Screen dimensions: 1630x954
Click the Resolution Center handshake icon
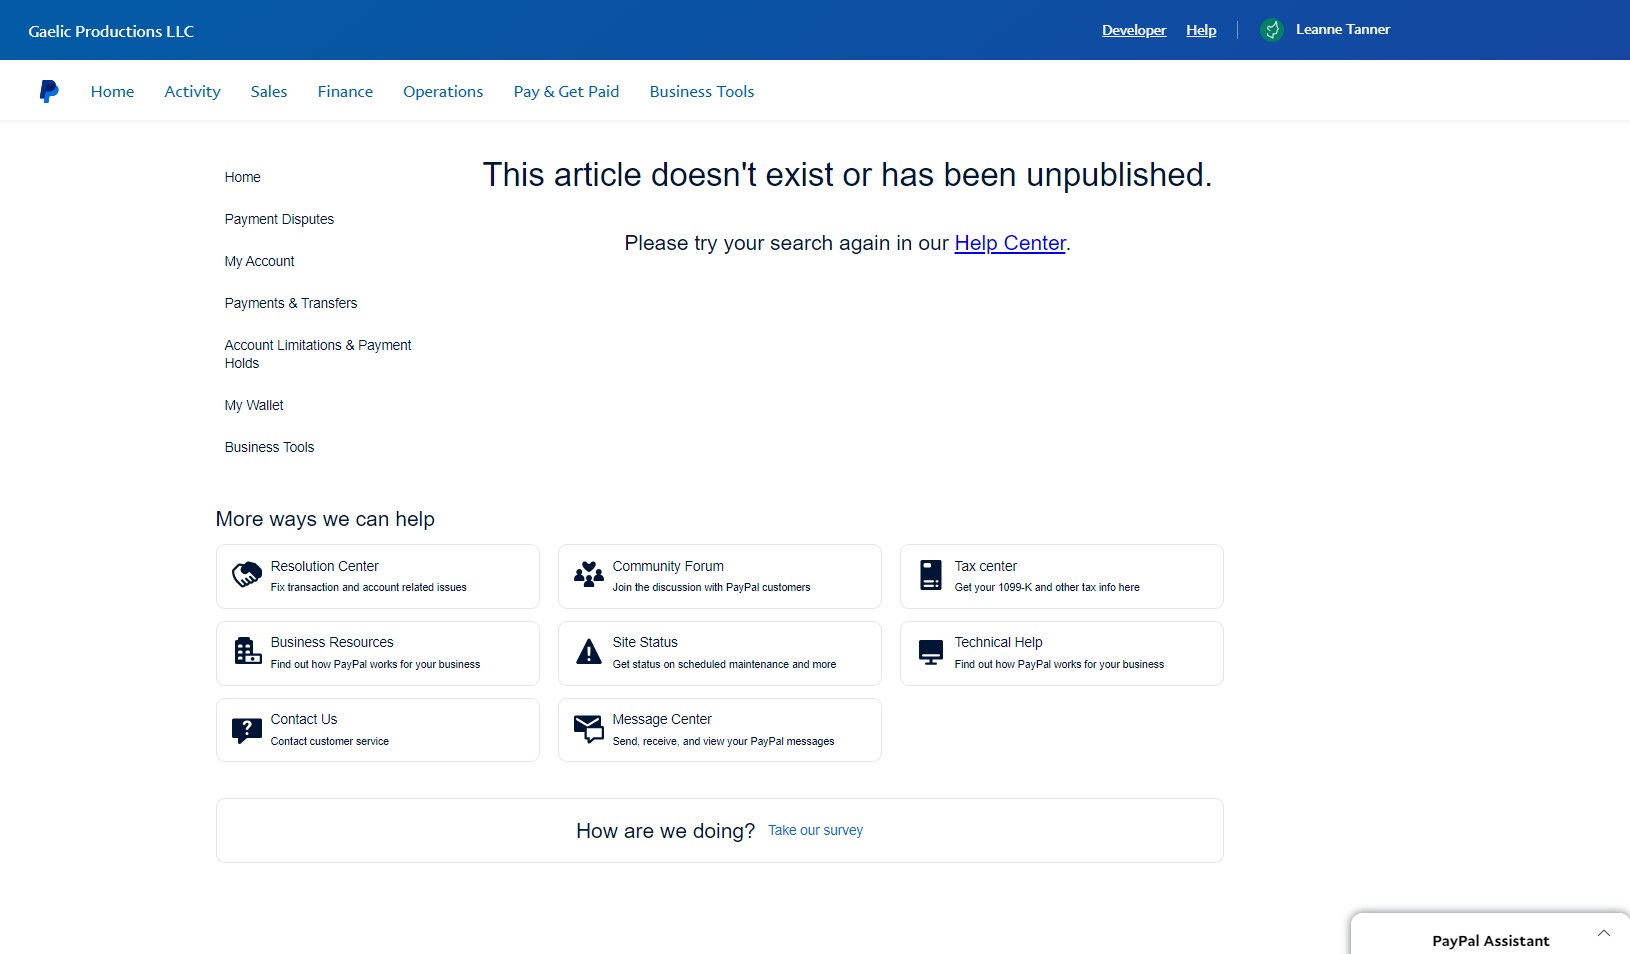click(x=246, y=575)
